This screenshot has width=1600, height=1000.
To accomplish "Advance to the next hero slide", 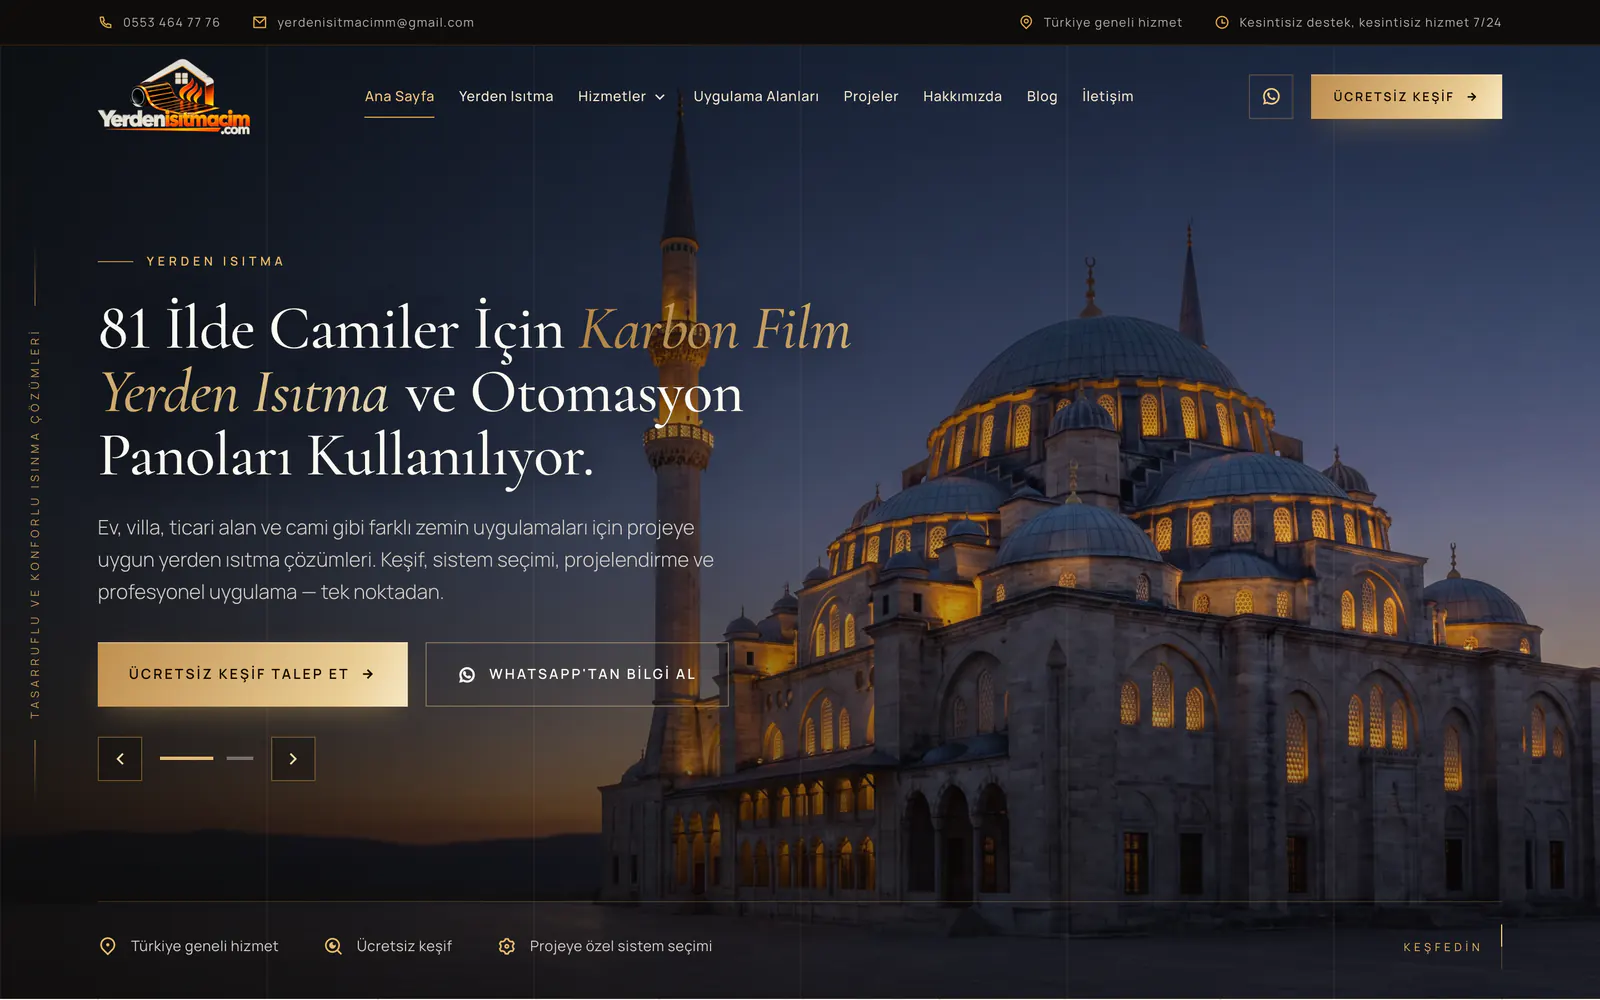I will pyautogui.click(x=293, y=759).
